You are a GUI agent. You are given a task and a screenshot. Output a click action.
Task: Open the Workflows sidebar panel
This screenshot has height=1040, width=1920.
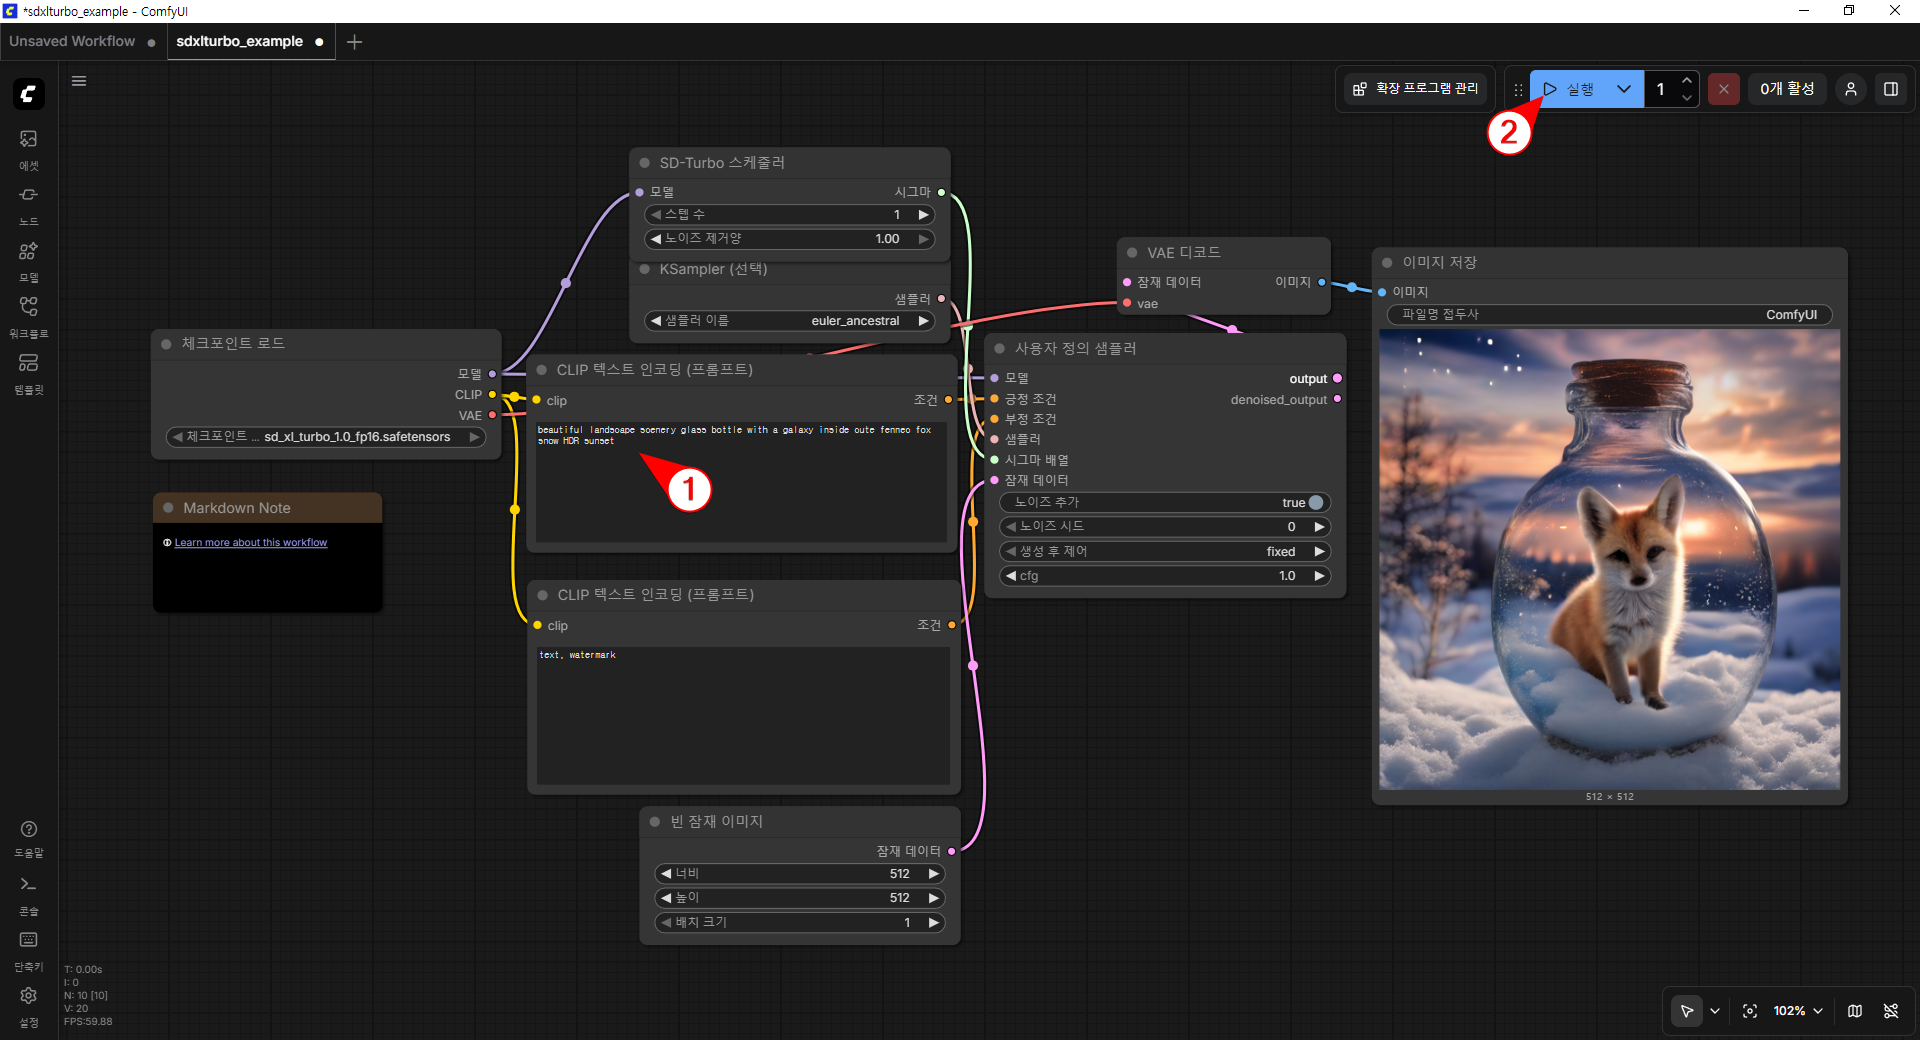(x=28, y=315)
